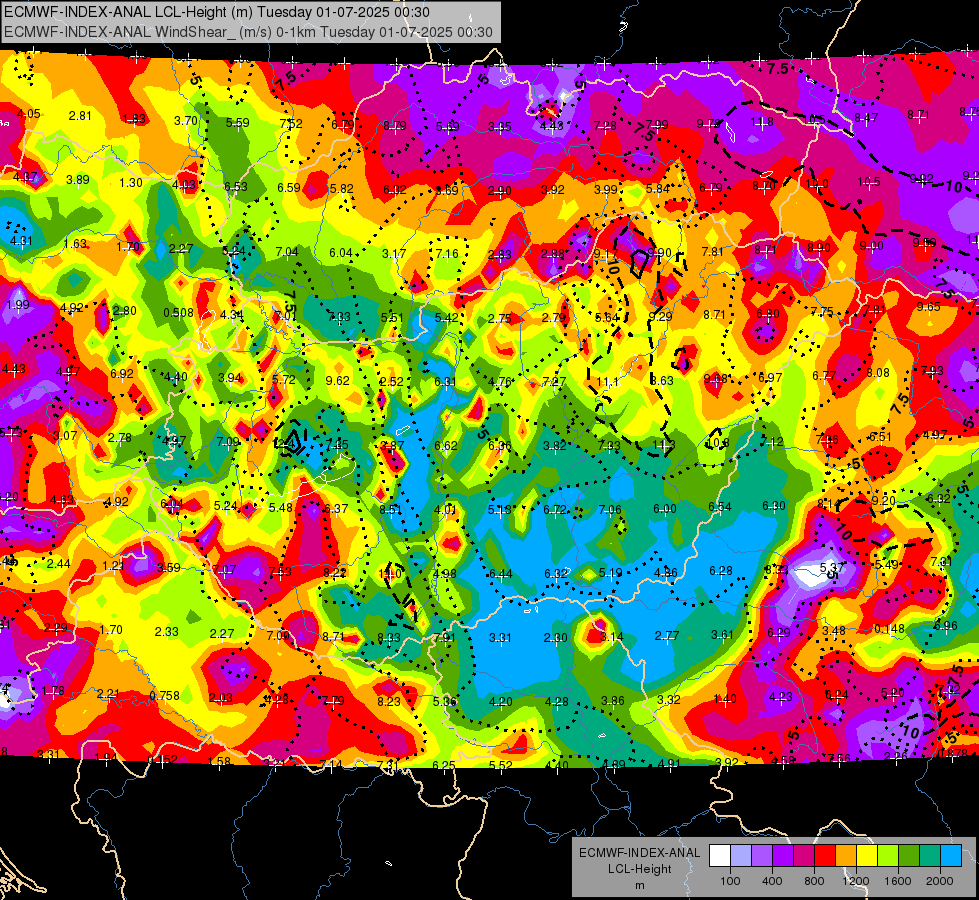
Task: Click the map value 0.758
Action: coord(165,695)
